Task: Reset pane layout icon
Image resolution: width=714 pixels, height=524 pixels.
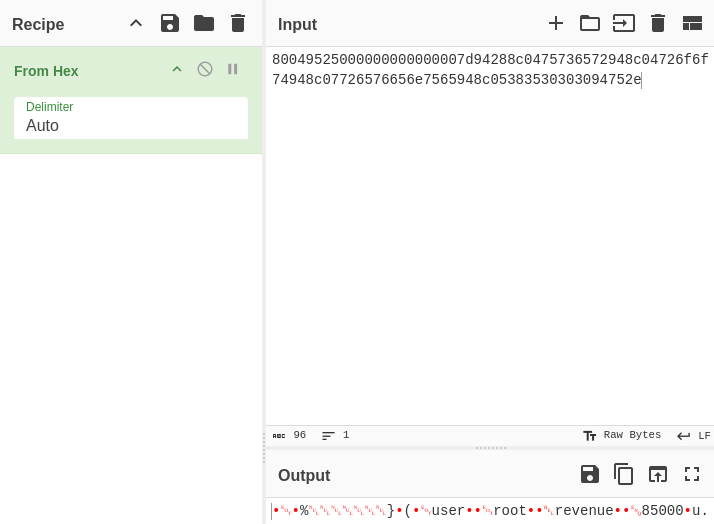Action: [x=692, y=23]
